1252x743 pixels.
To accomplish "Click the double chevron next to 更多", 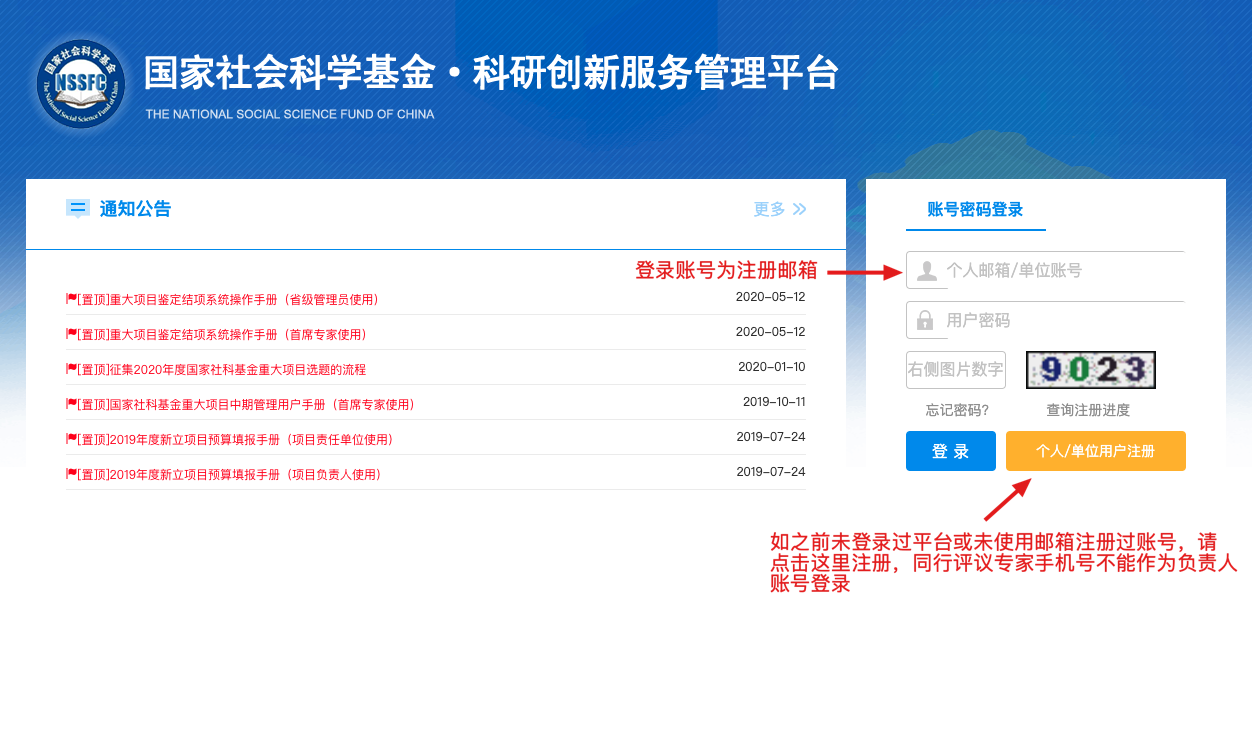I will tap(799, 209).
